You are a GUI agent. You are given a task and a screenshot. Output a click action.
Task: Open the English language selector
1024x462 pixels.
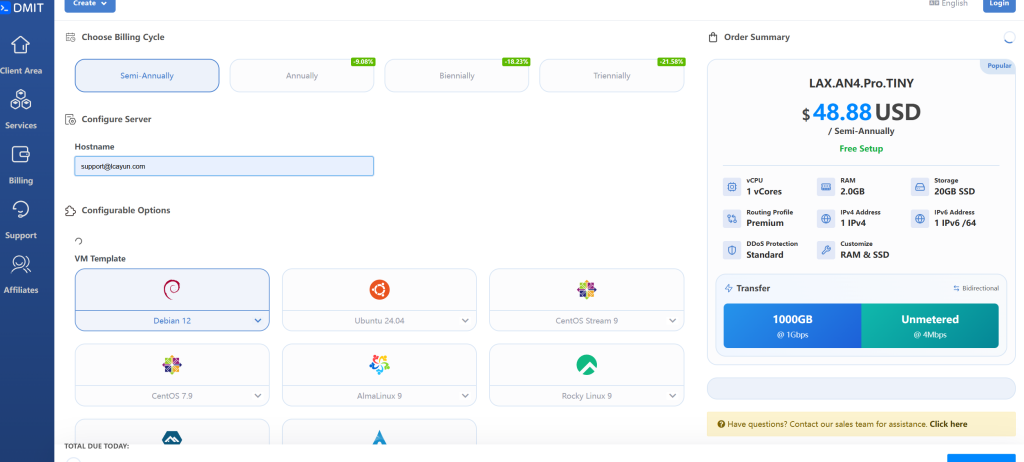[948, 4]
